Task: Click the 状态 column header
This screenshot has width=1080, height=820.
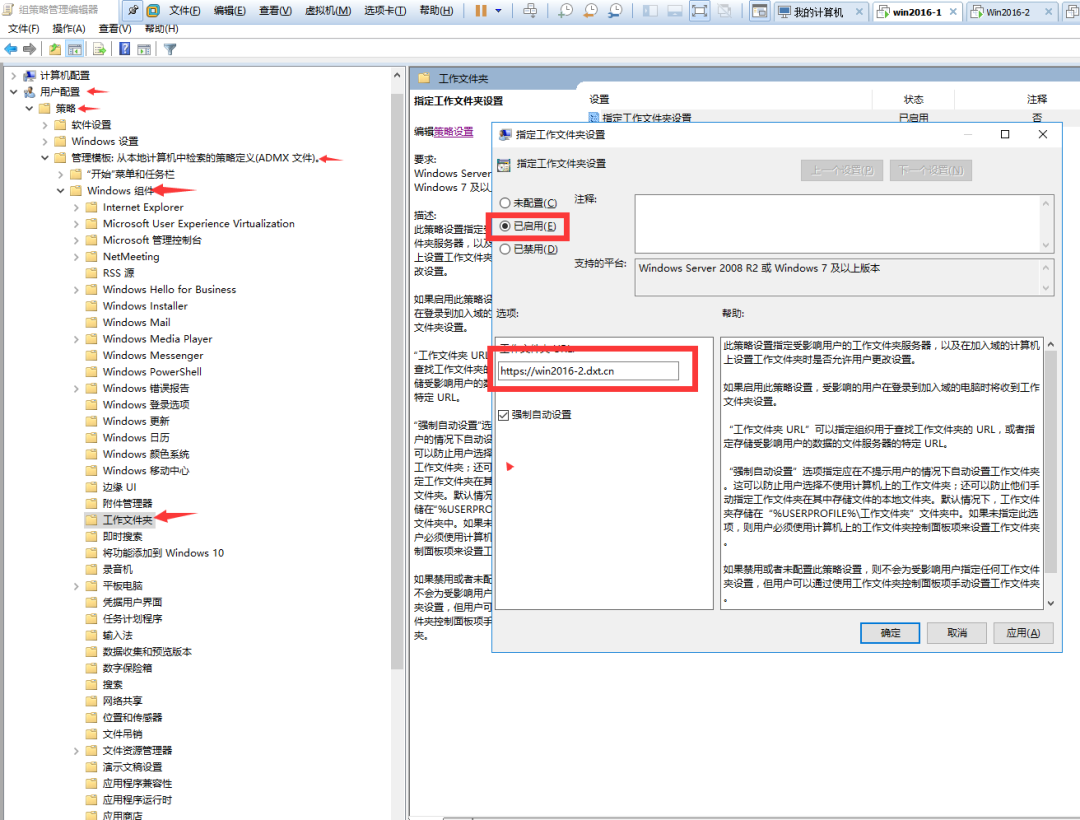Action: pyautogui.click(x=913, y=99)
